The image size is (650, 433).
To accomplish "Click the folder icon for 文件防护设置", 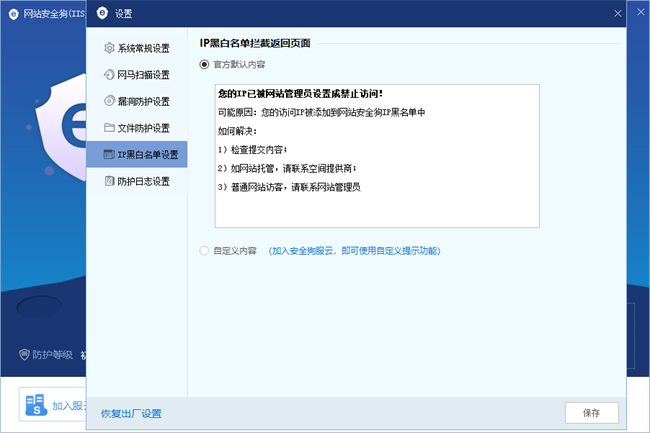I will pos(109,128).
